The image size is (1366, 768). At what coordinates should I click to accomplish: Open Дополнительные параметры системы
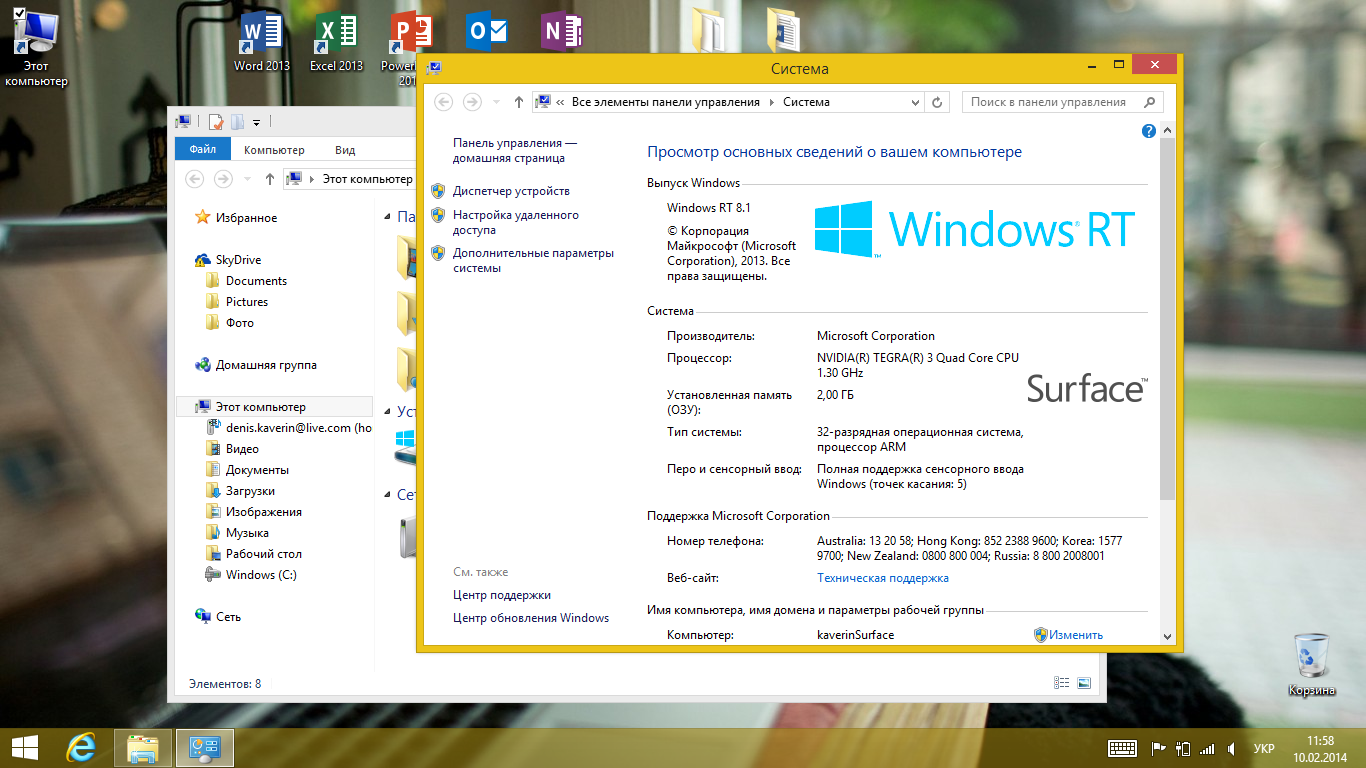(533, 261)
